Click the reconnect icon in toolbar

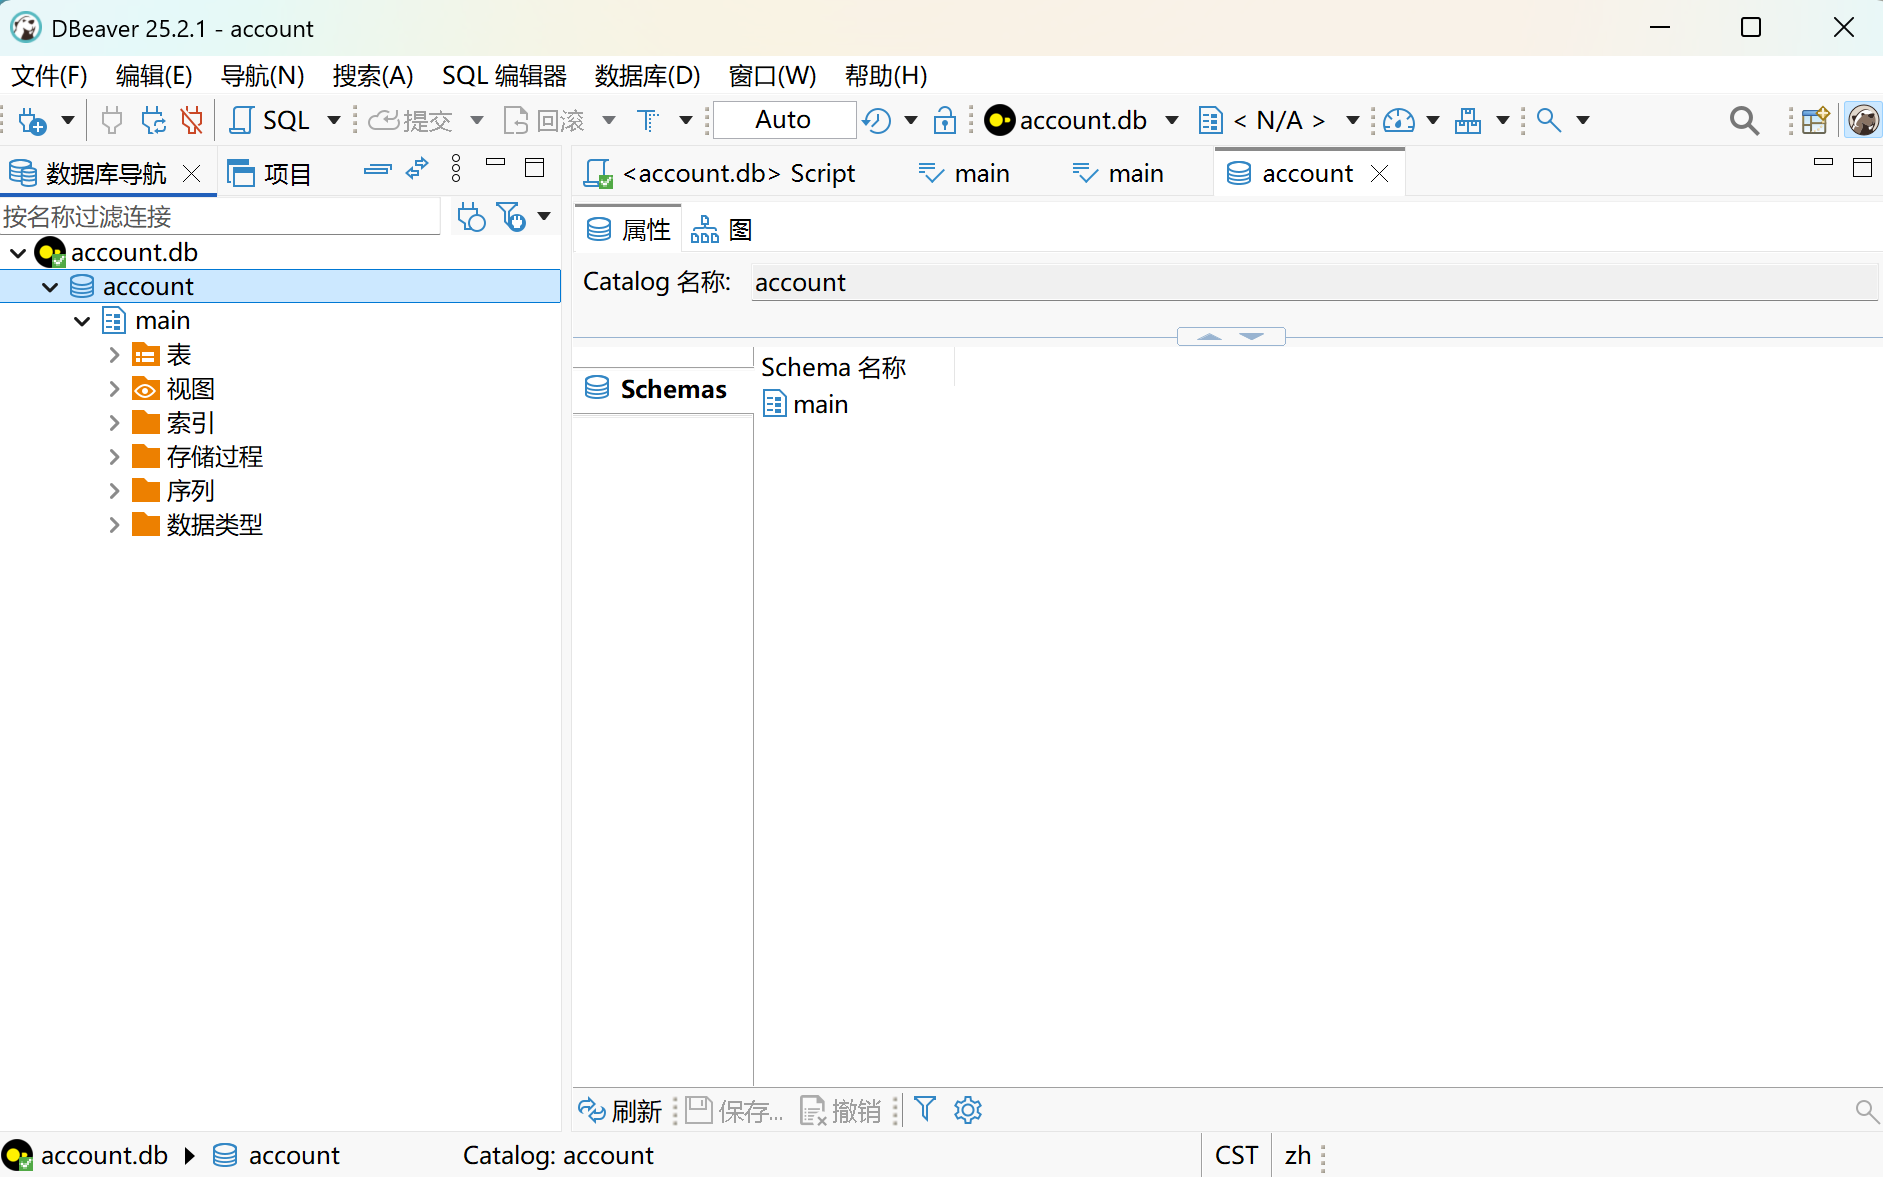point(153,120)
